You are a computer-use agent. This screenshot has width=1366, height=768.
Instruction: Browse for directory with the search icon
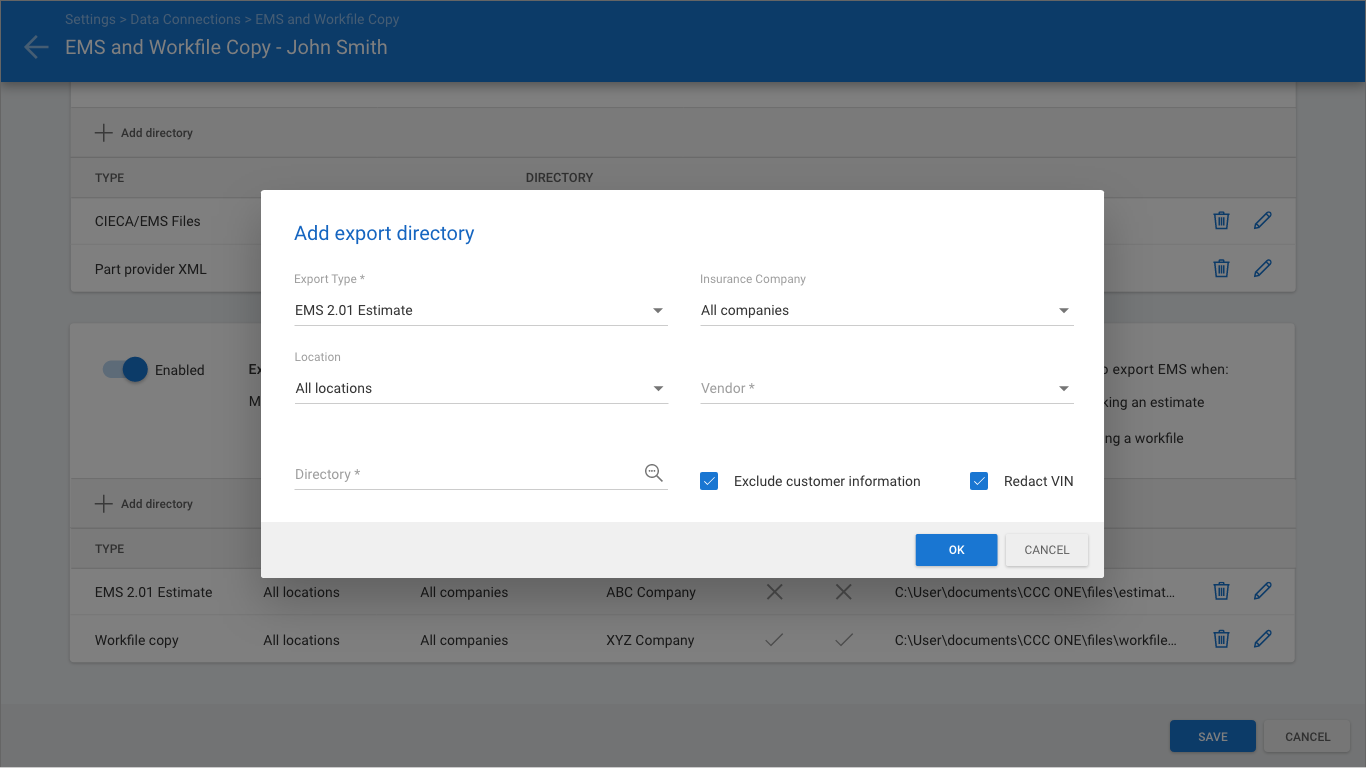(x=654, y=473)
